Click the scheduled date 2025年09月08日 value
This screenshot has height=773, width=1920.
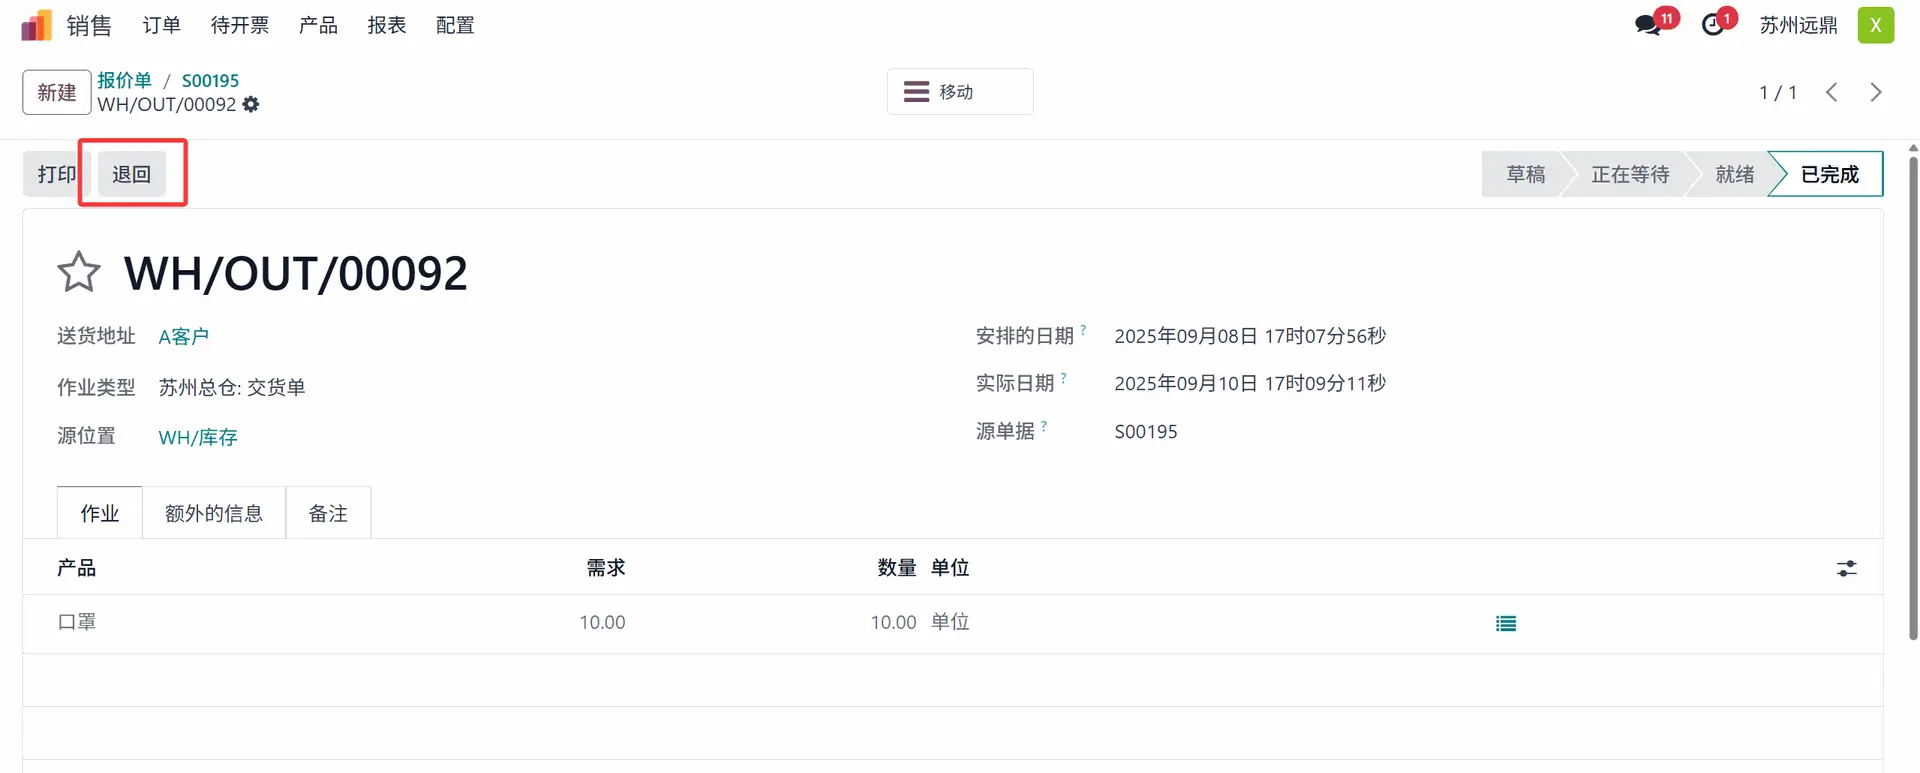tap(1250, 336)
